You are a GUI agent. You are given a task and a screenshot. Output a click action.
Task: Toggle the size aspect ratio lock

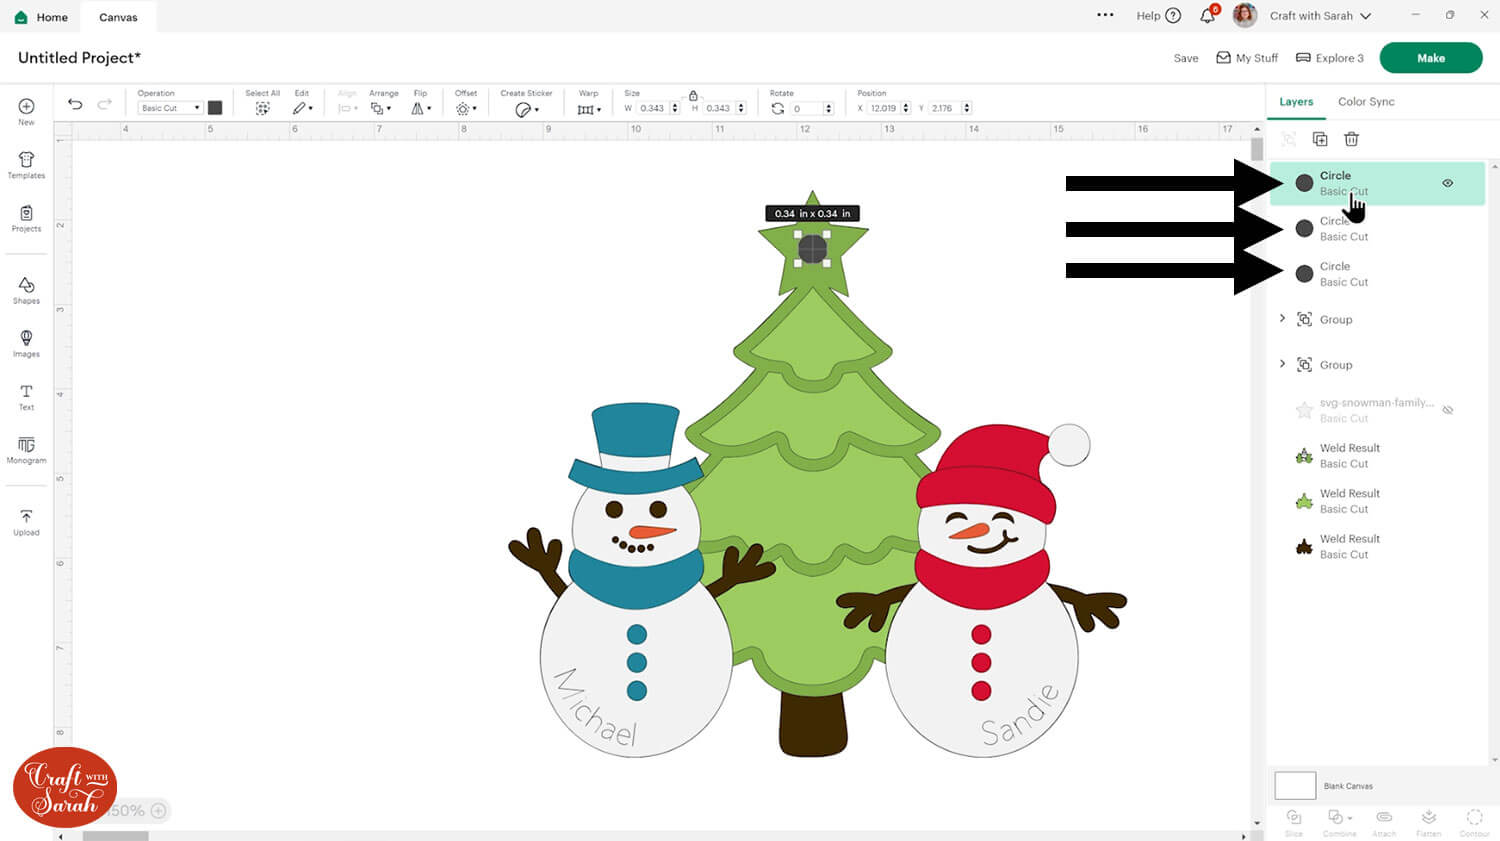(x=693, y=95)
